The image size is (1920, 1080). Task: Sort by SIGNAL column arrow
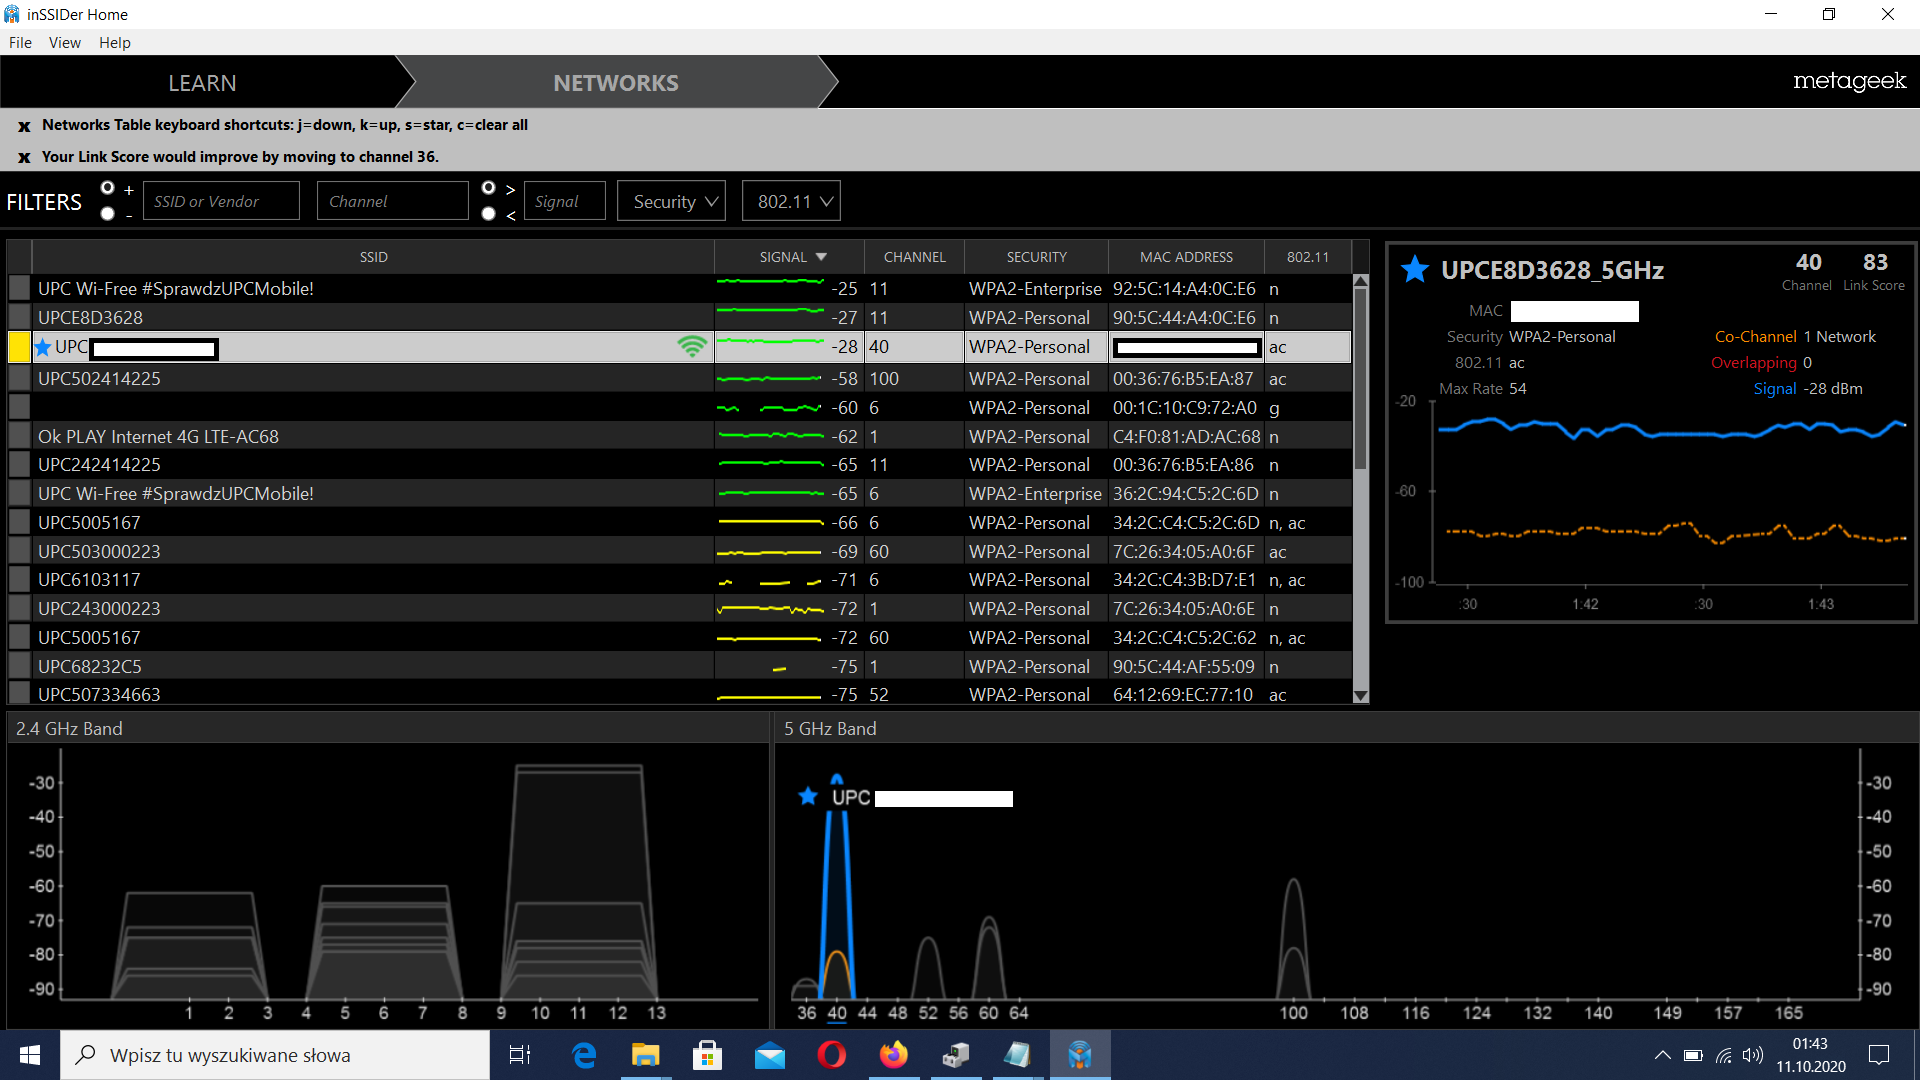point(821,257)
